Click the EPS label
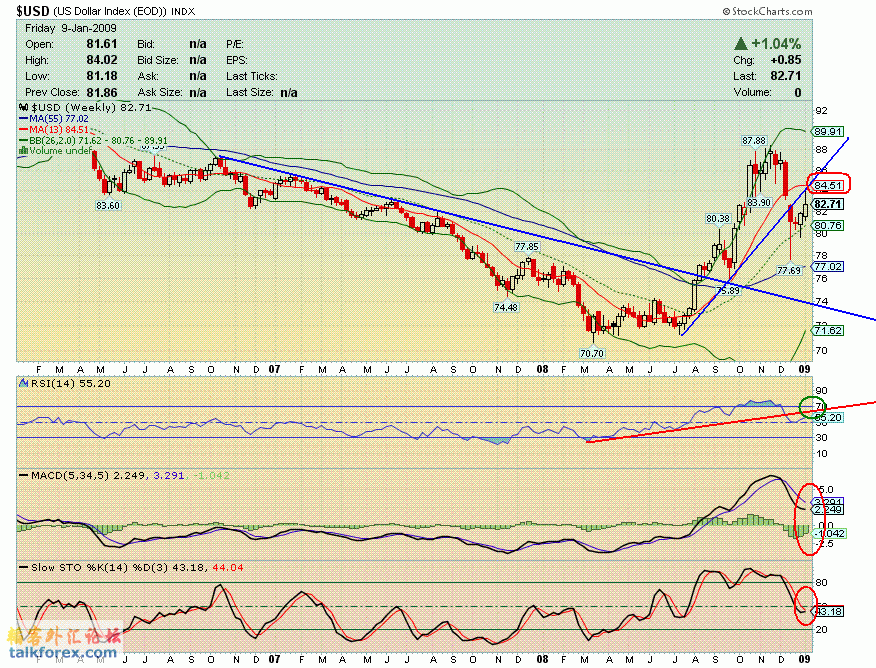The width and height of the screenshot is (876, 668). tap(237, 60)
